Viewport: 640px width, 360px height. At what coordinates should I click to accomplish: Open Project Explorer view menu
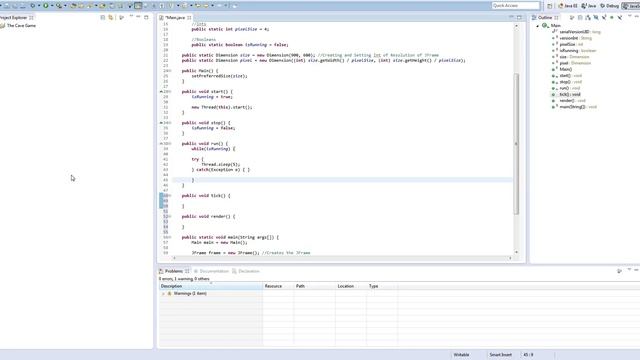131,17
